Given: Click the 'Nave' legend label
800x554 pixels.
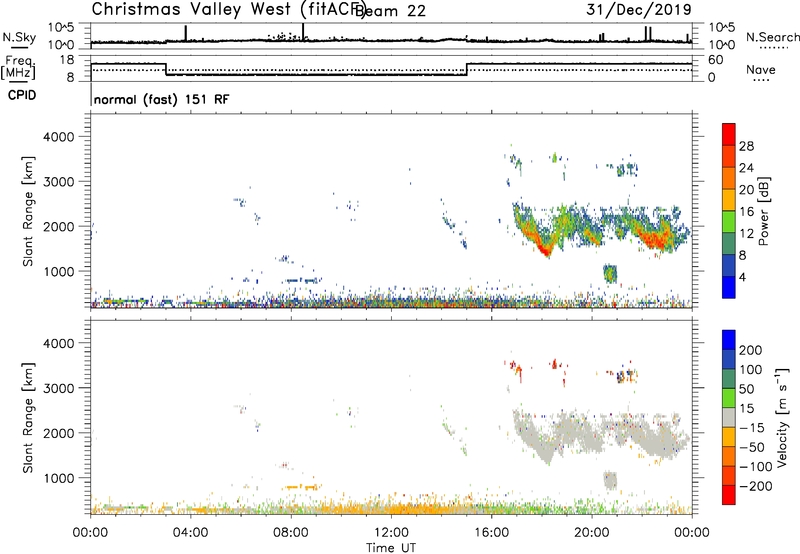Looking at the screenshot, I should point(761,70).
